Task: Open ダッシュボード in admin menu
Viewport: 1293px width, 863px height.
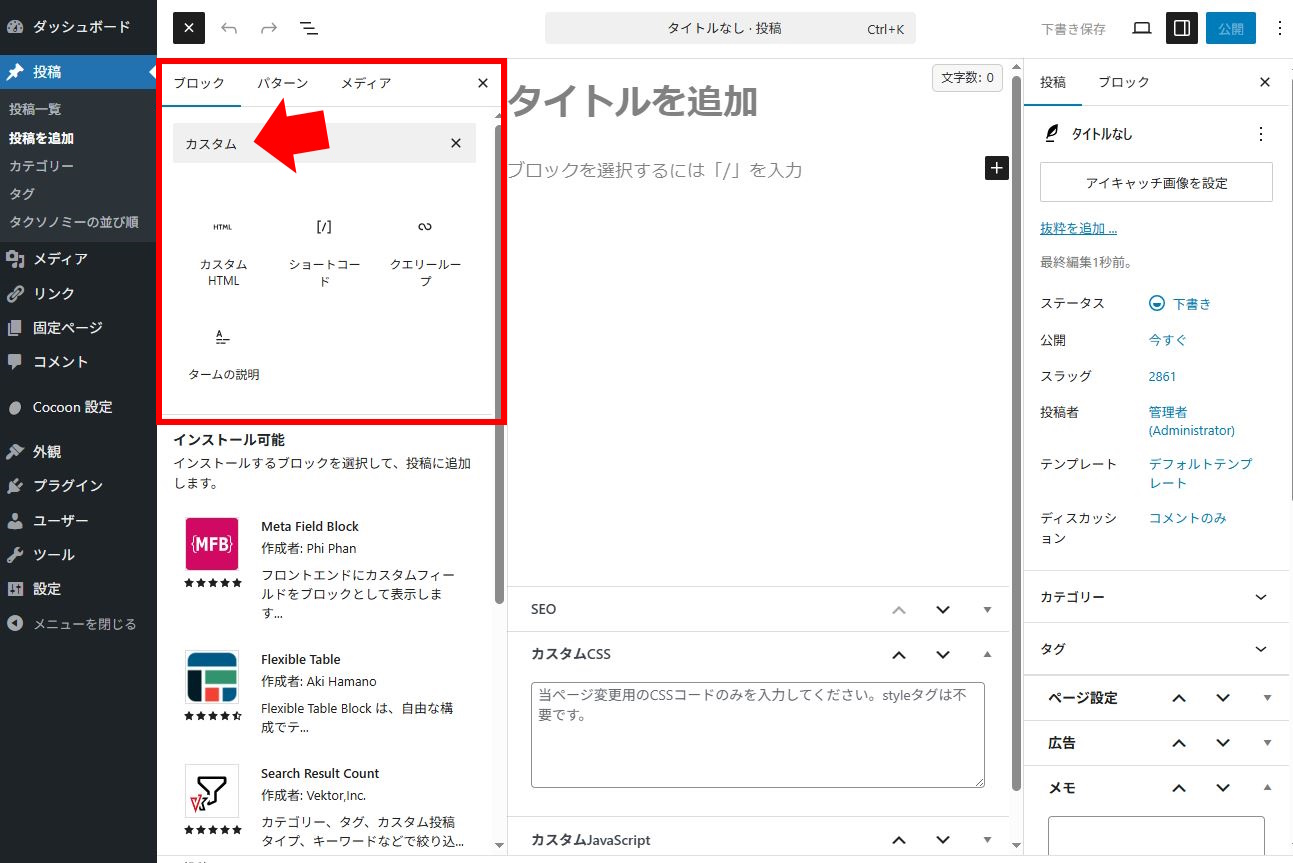Action: pos(78,27)
